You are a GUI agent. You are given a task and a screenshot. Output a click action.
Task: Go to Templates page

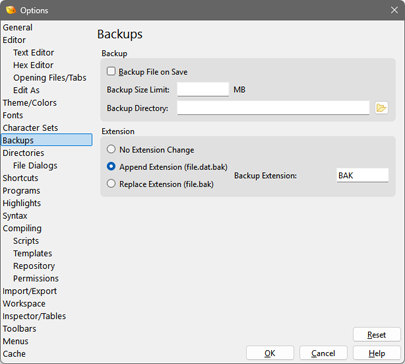click(33, 254)
